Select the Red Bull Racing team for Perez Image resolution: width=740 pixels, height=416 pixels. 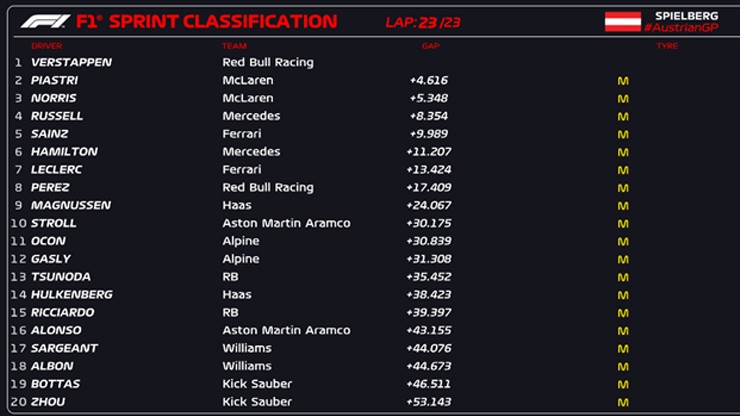267,187
